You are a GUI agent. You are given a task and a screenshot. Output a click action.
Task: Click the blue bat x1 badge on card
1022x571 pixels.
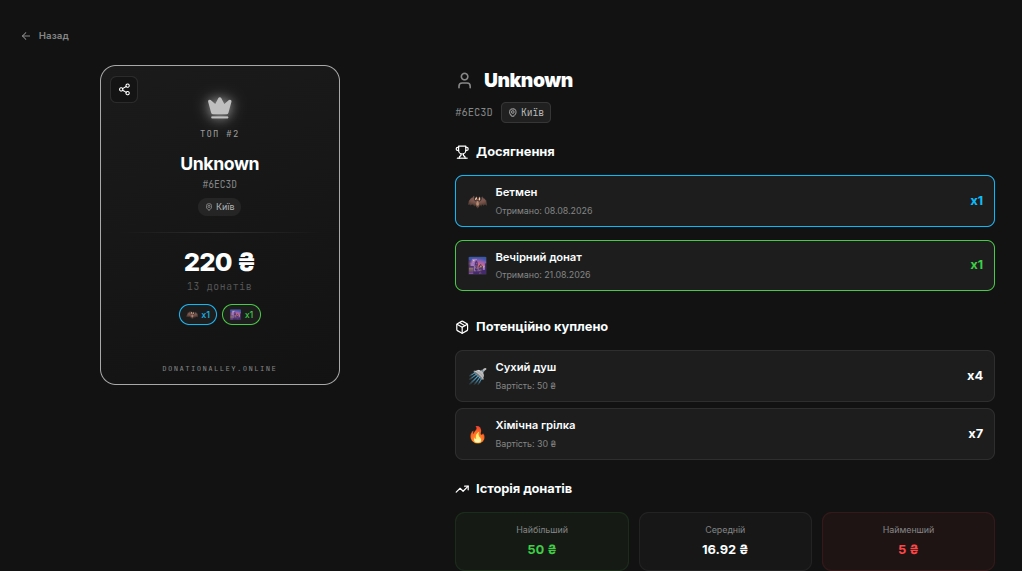tap(198, 315)
